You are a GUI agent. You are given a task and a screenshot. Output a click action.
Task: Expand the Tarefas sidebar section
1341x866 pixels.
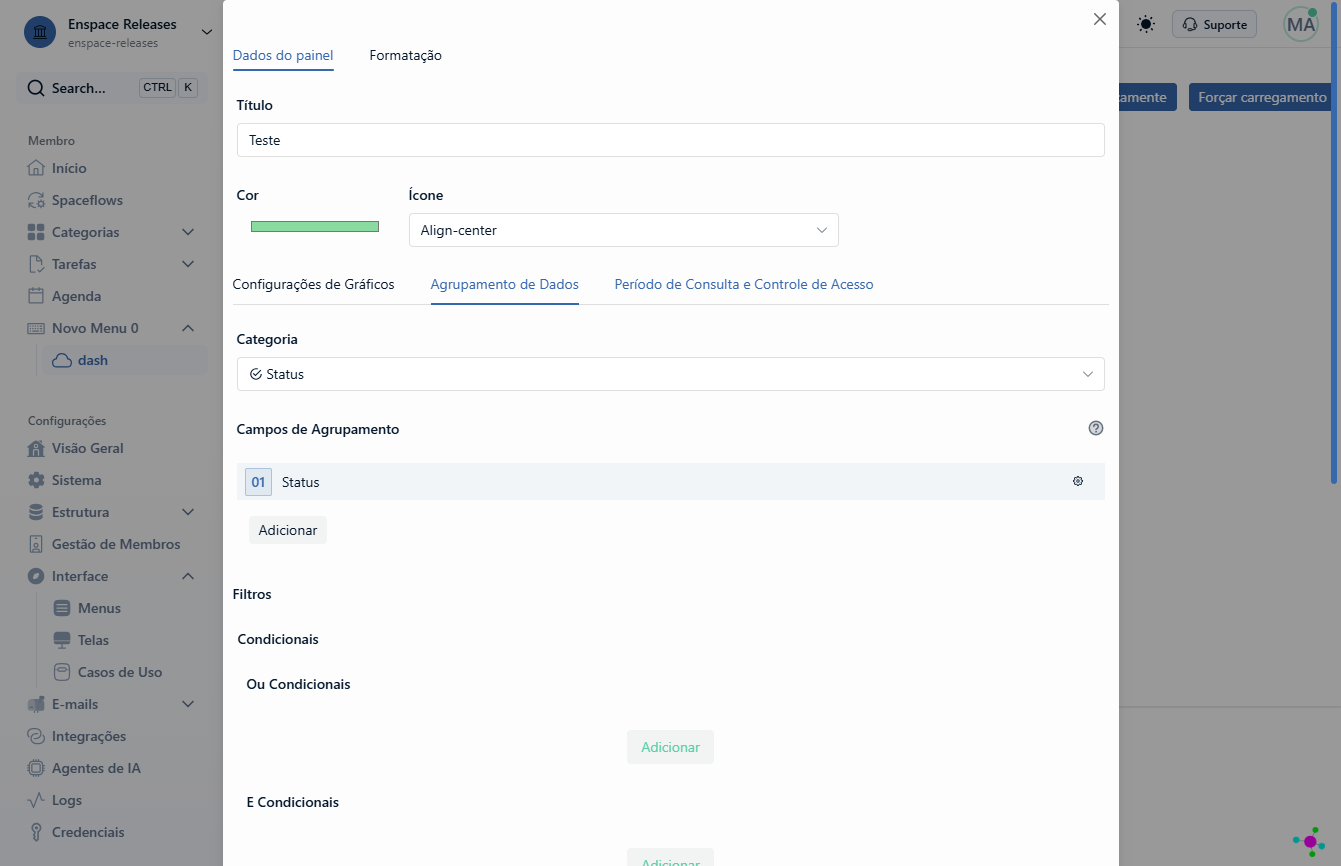click(188, 264)
